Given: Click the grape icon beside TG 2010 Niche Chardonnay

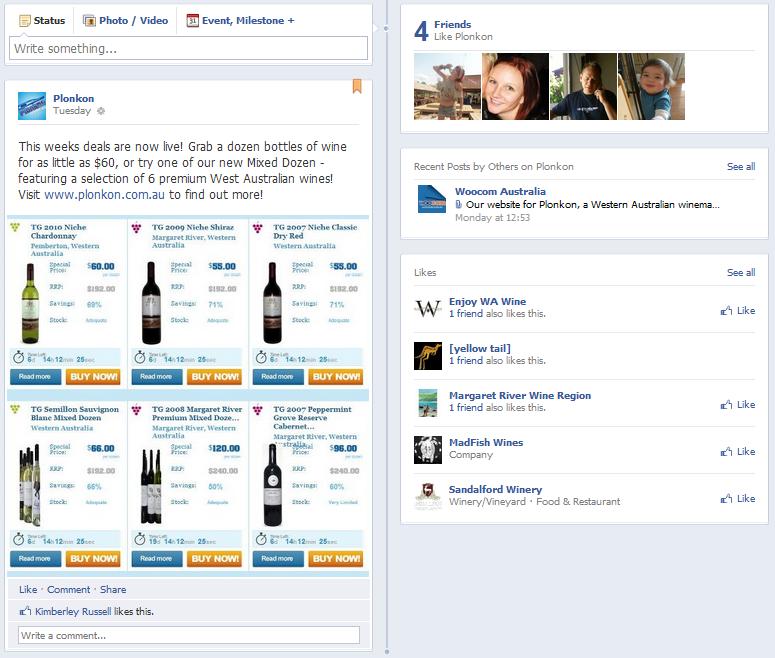Looking at the screenshot, I should click(x=15, y=227).
